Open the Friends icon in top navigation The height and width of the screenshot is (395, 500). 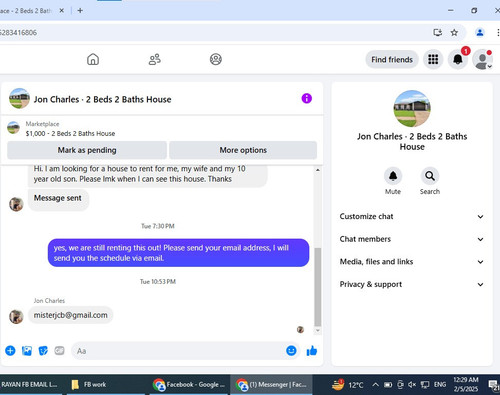pos(155,59)
